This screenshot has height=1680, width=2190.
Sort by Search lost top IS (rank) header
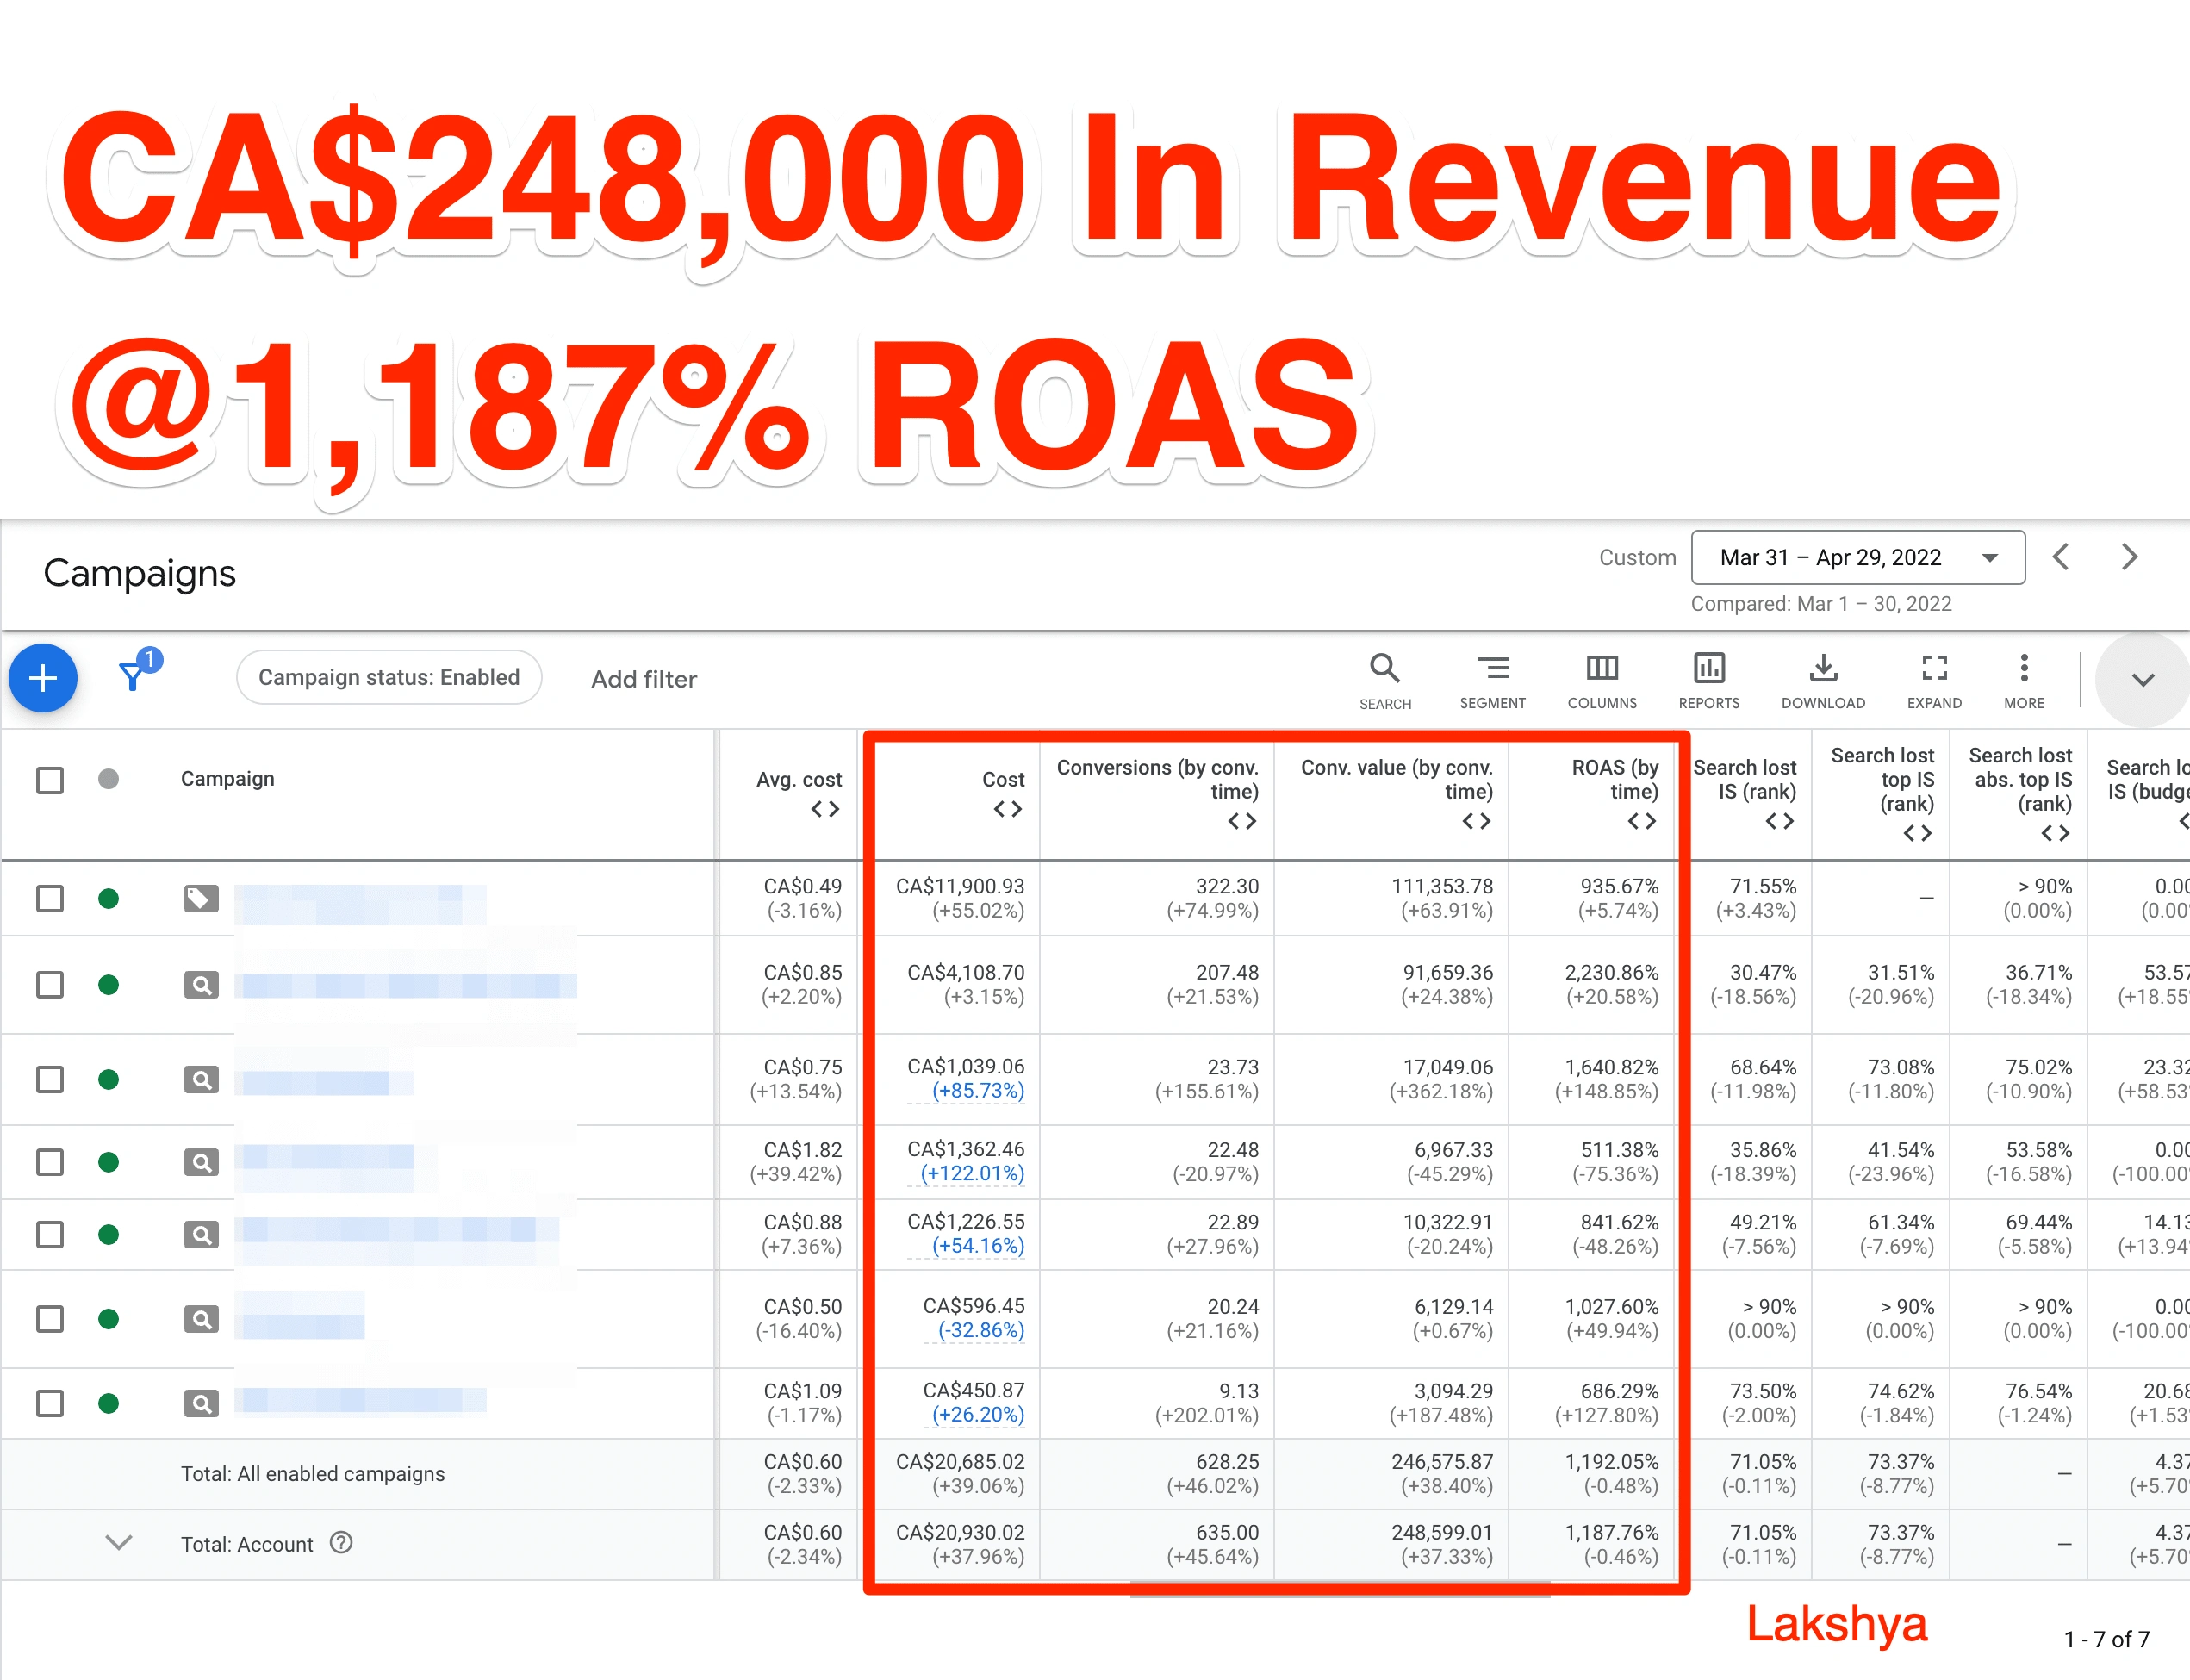tap(1882, 779)
